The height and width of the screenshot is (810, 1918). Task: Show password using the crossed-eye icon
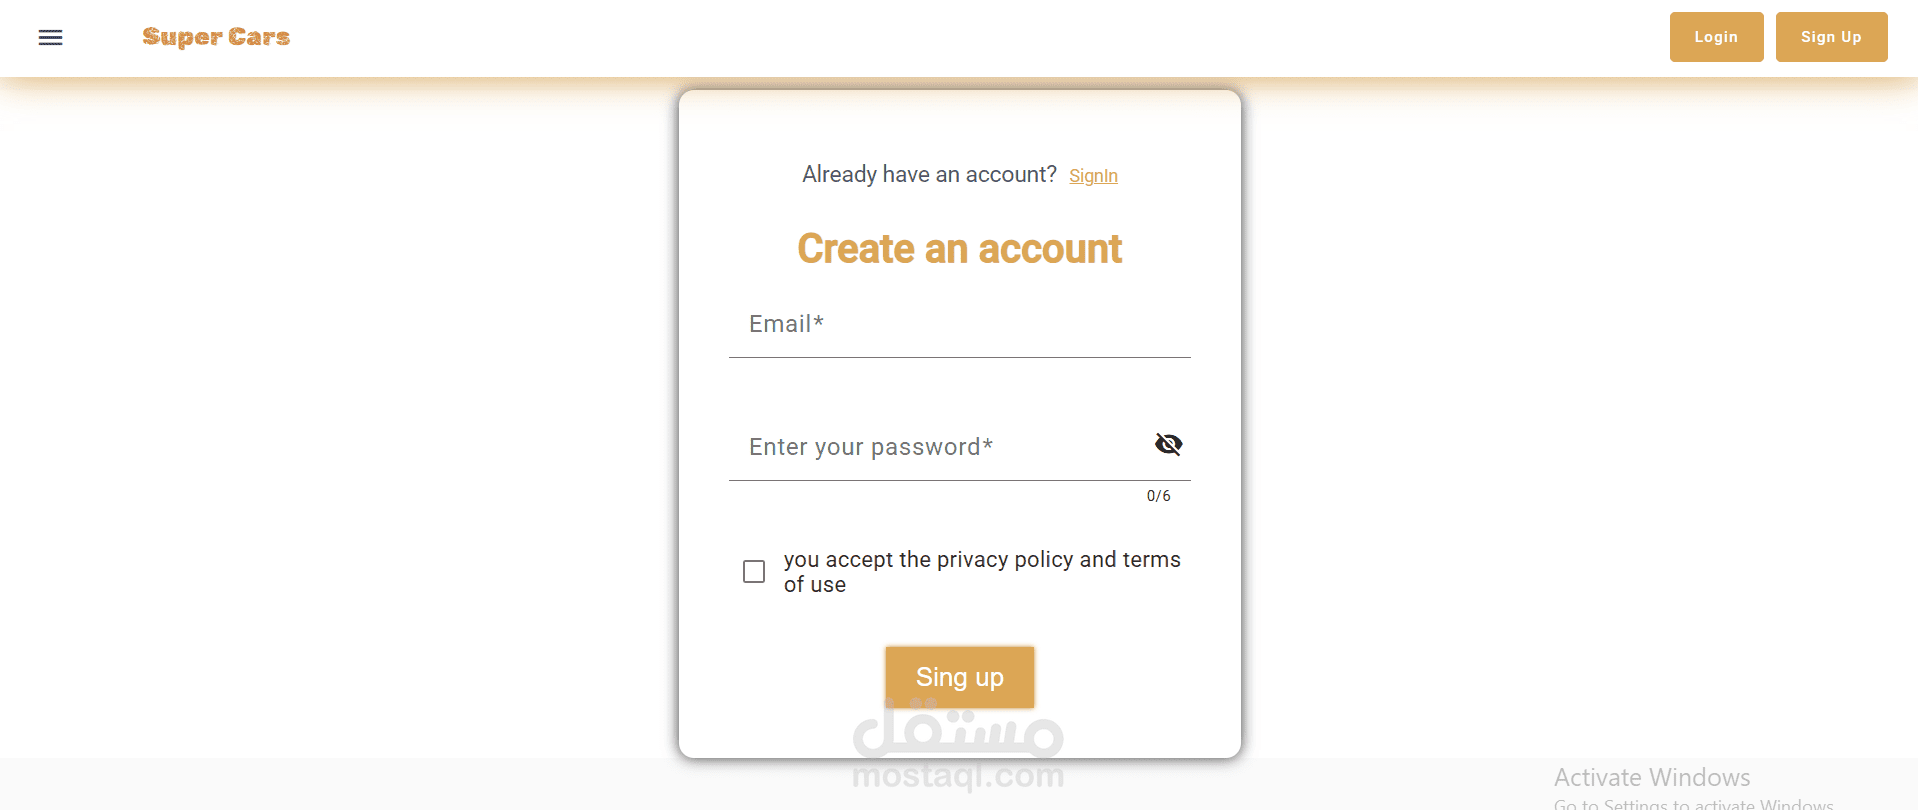coord(1168,444)
